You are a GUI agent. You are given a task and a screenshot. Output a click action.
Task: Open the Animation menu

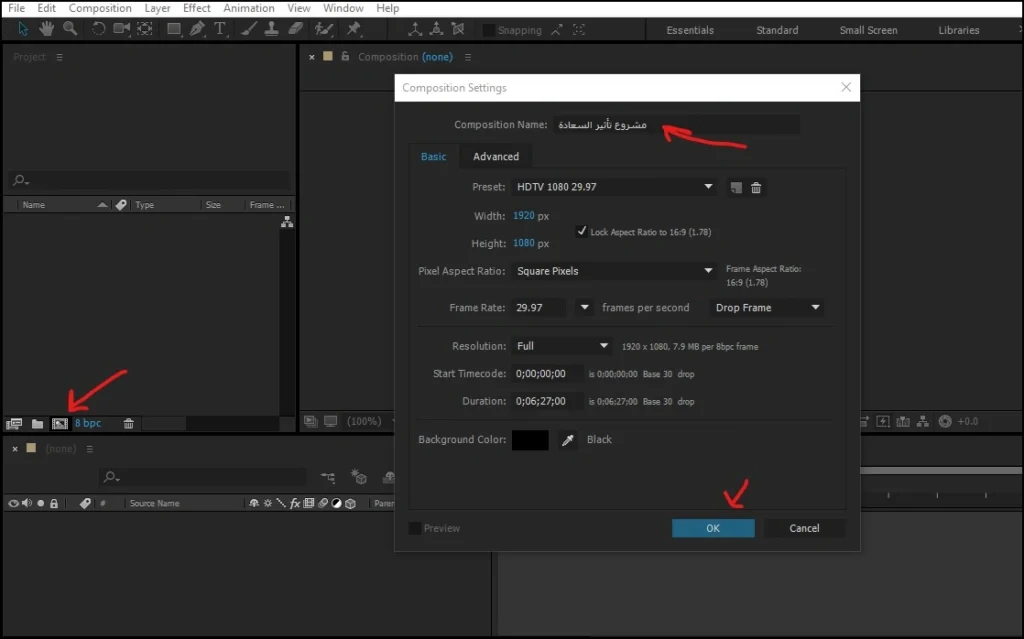click(248, 8)
